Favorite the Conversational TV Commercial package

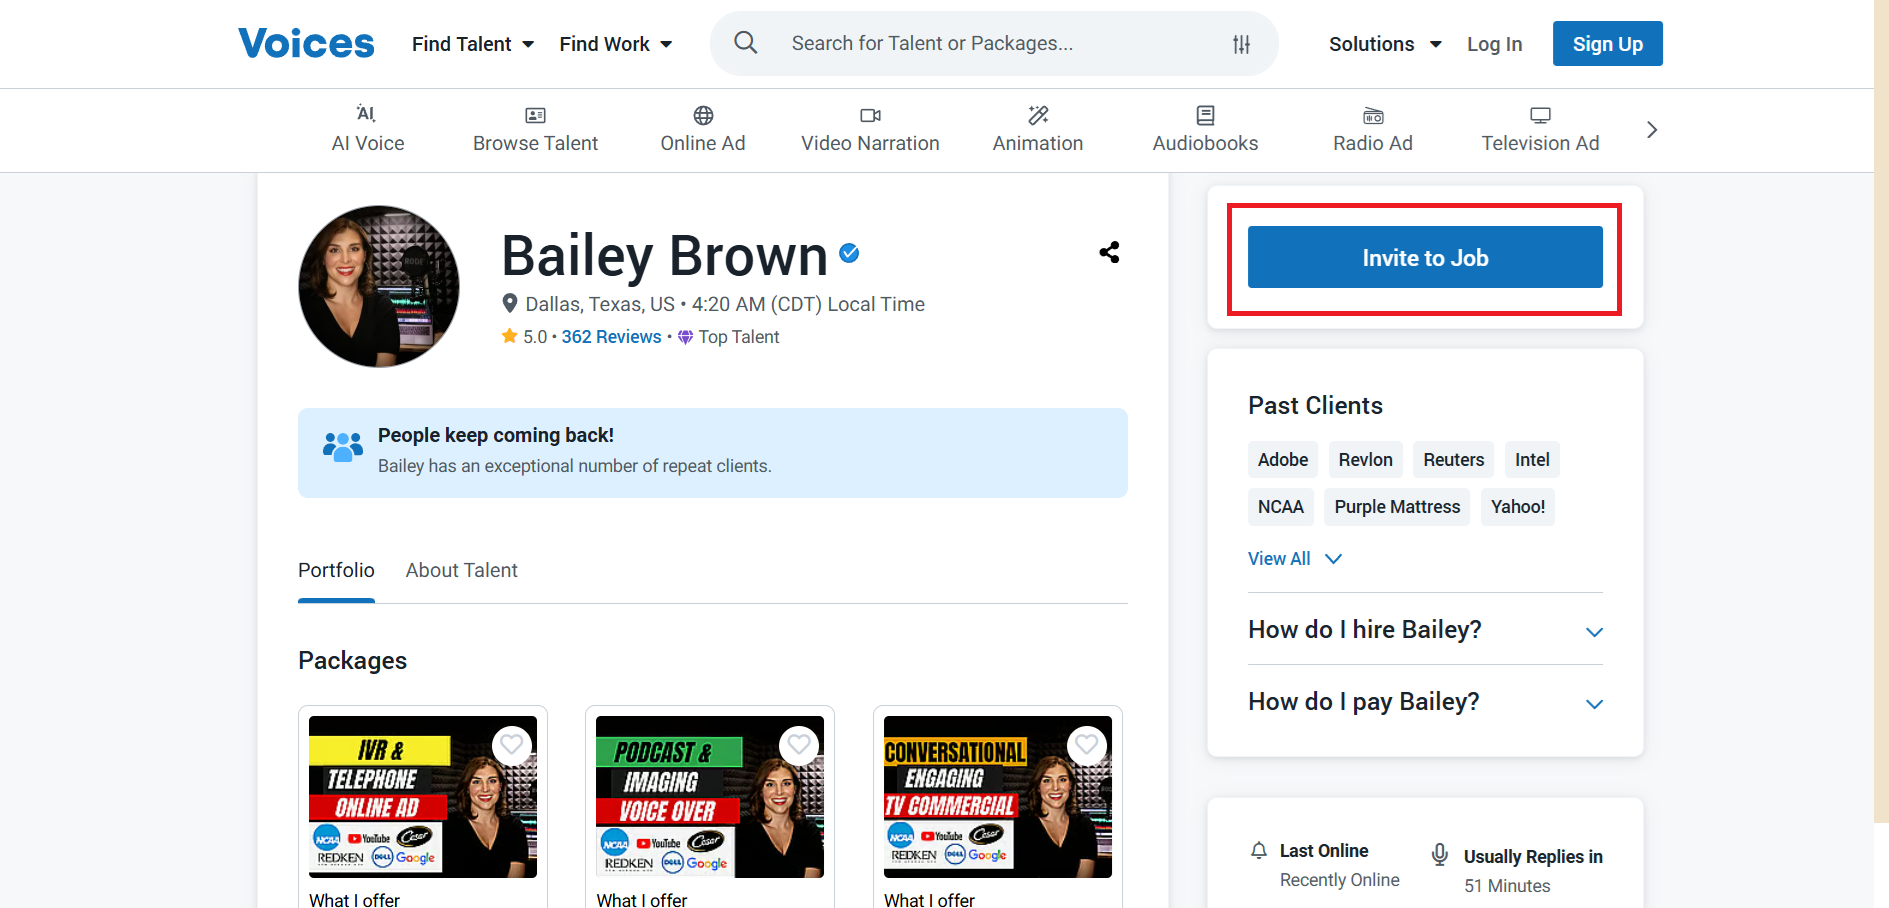1086,745
